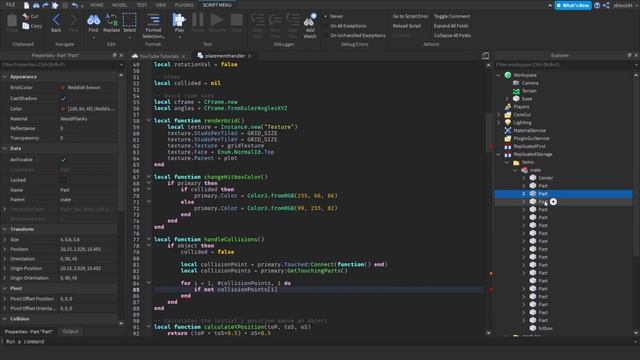This screenshot has width=640, height=360.
Task: Click Toggle Comment action
Action: (452, 16)
